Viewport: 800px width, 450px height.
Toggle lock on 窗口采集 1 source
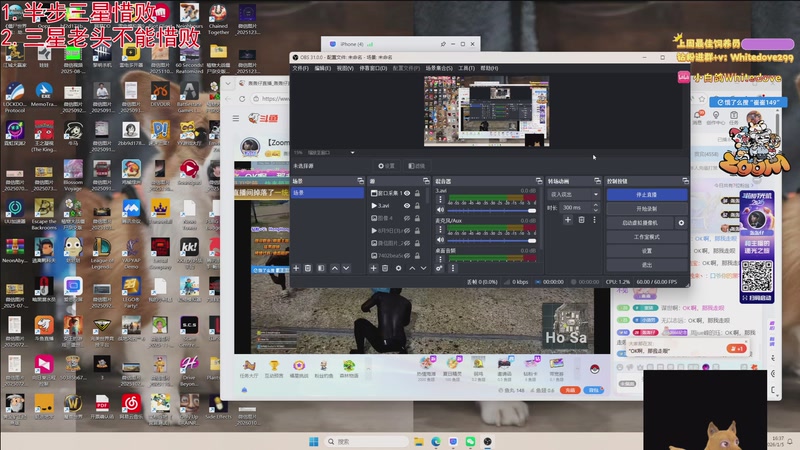click(x=417, y=193)
